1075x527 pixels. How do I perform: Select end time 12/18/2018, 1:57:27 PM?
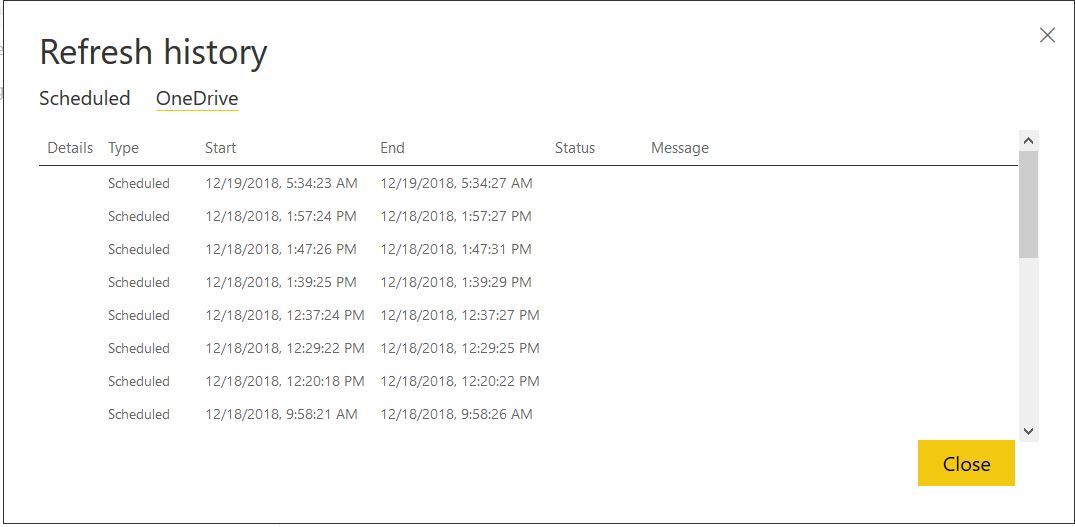click(456, 217)
